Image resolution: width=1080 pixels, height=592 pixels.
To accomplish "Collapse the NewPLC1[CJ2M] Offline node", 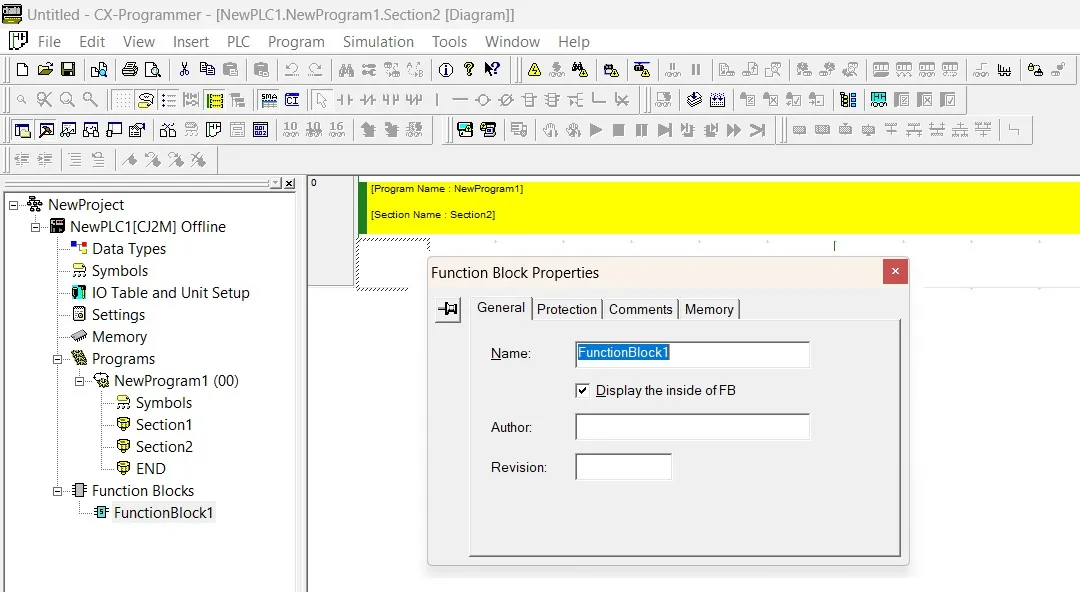I will (35, 227).
